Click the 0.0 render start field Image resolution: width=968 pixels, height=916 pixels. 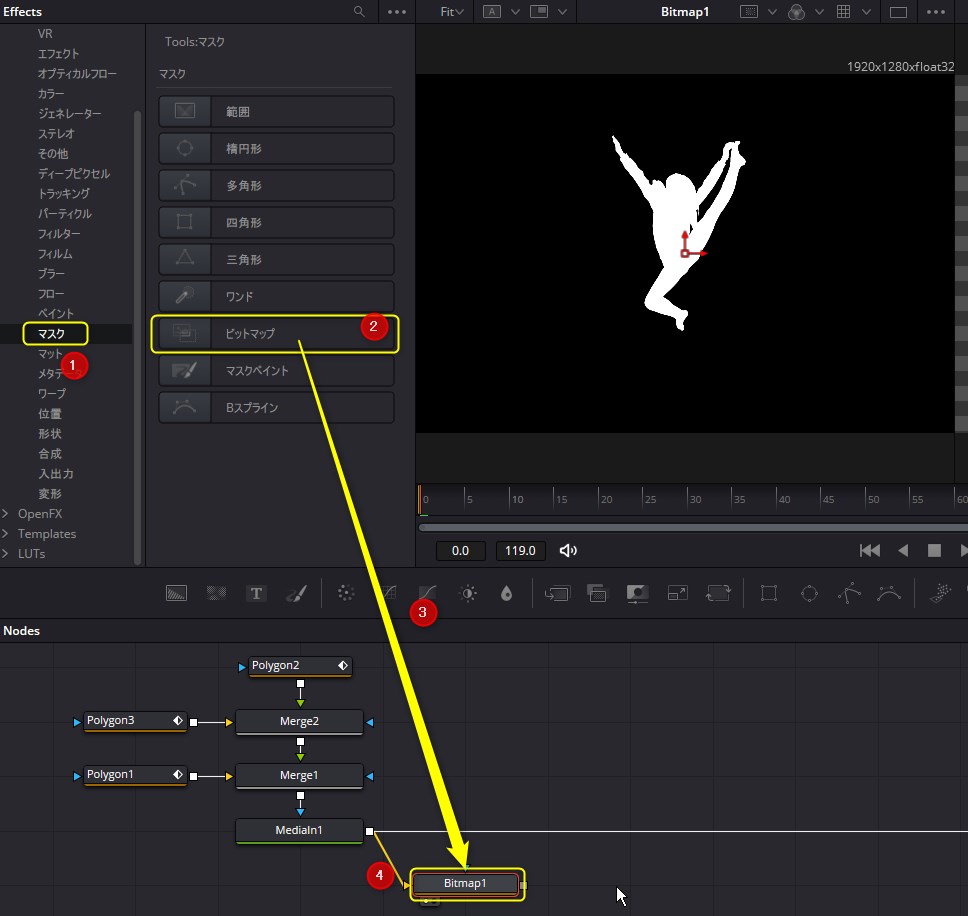[x=461, y=551]
